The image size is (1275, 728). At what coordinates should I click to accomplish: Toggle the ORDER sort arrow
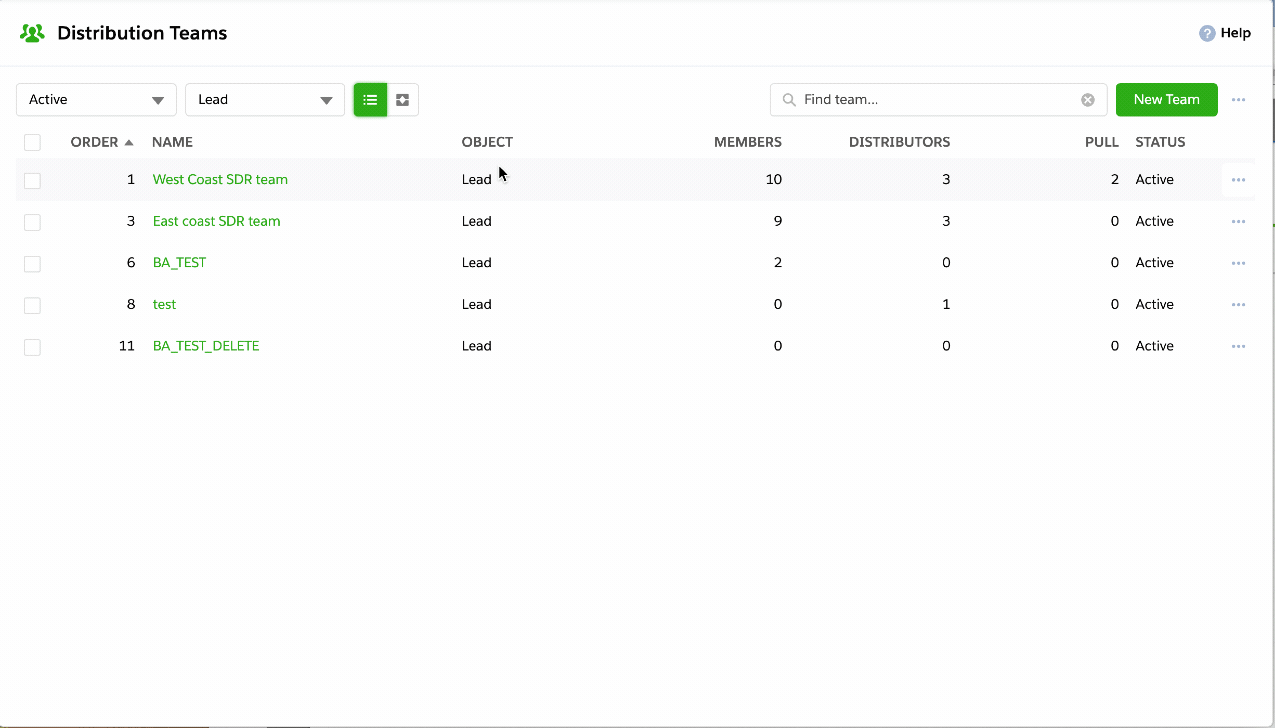[129, 142]
